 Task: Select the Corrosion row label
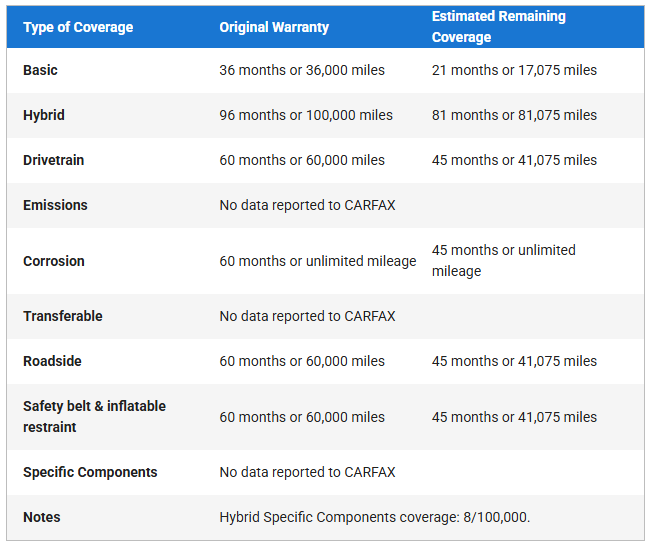pyautogui.click(x=54, y=261)
